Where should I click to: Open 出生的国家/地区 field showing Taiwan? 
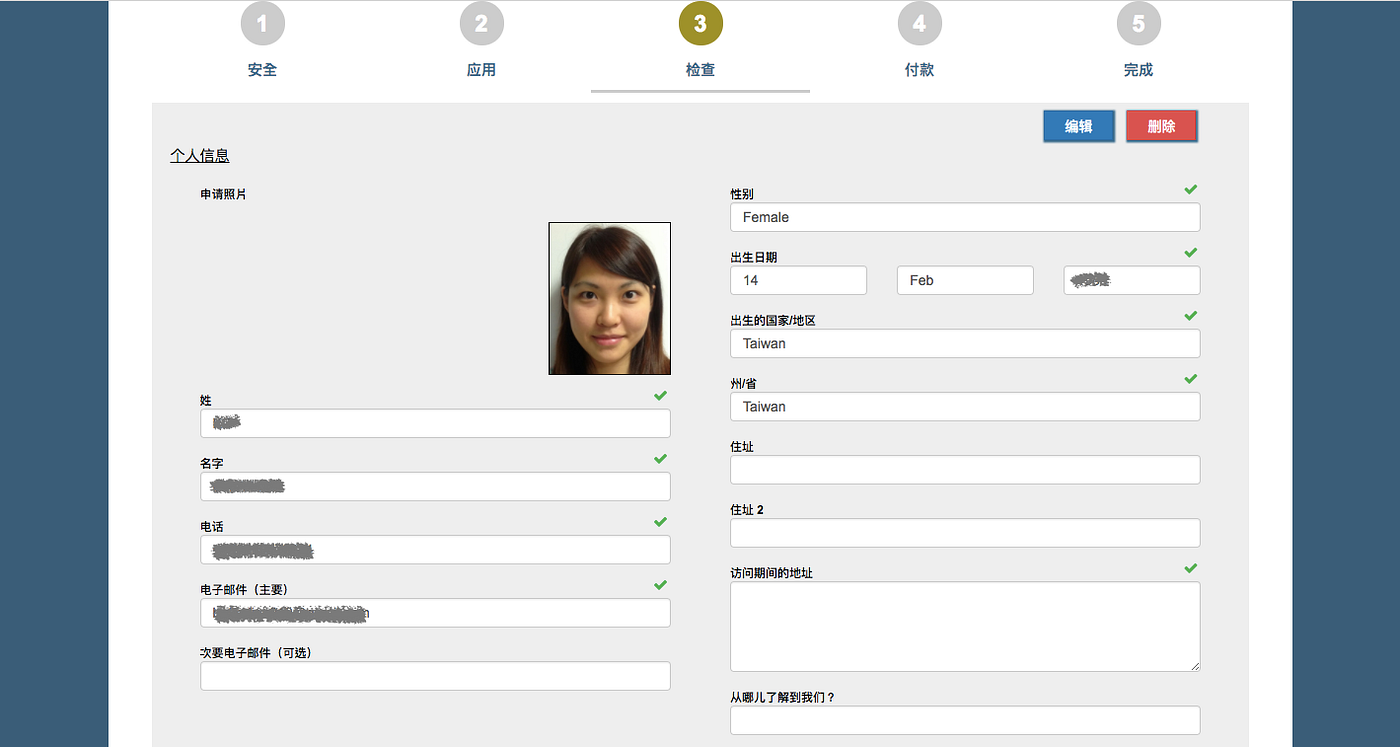965,343
